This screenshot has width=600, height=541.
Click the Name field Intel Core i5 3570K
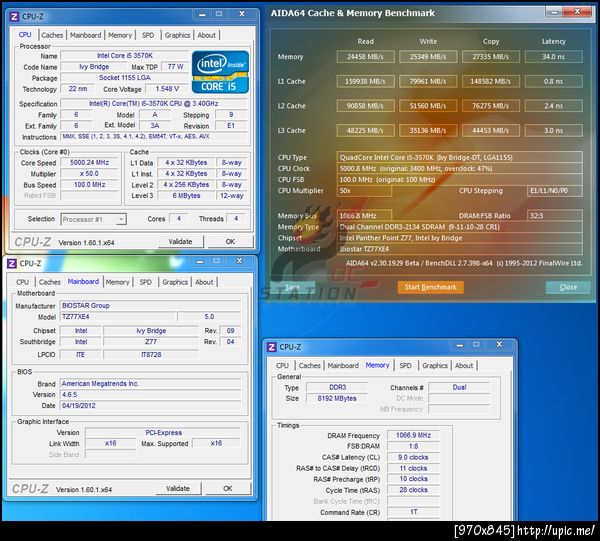point(125,56)
